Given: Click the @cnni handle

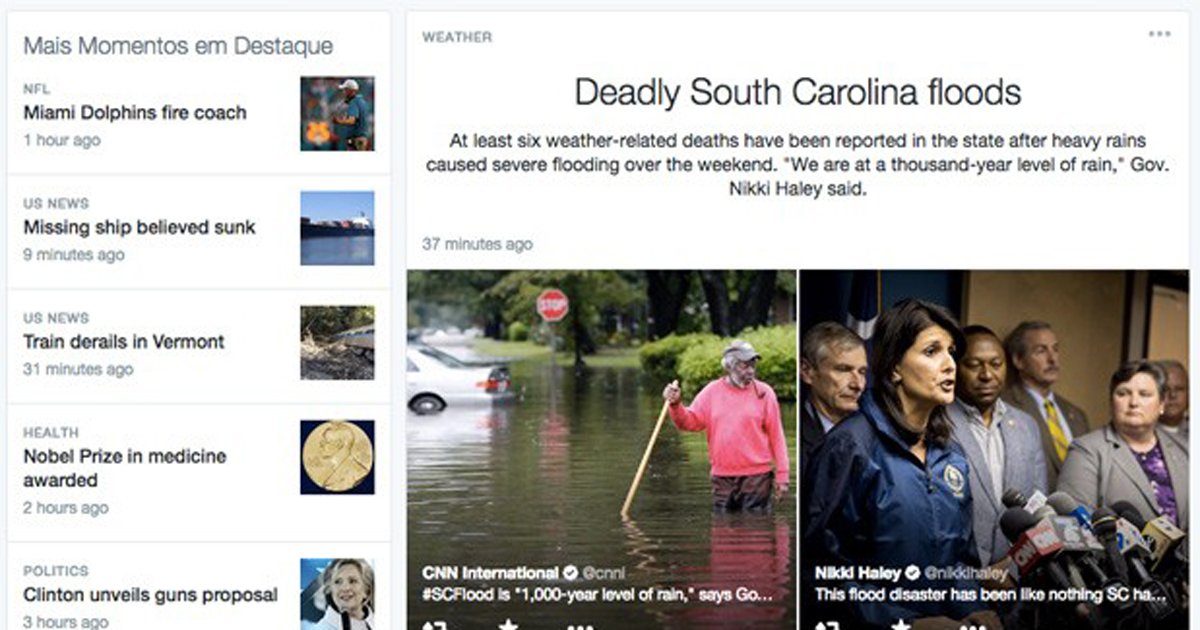Looking at the screenshot, I should [x=603, y=573].
